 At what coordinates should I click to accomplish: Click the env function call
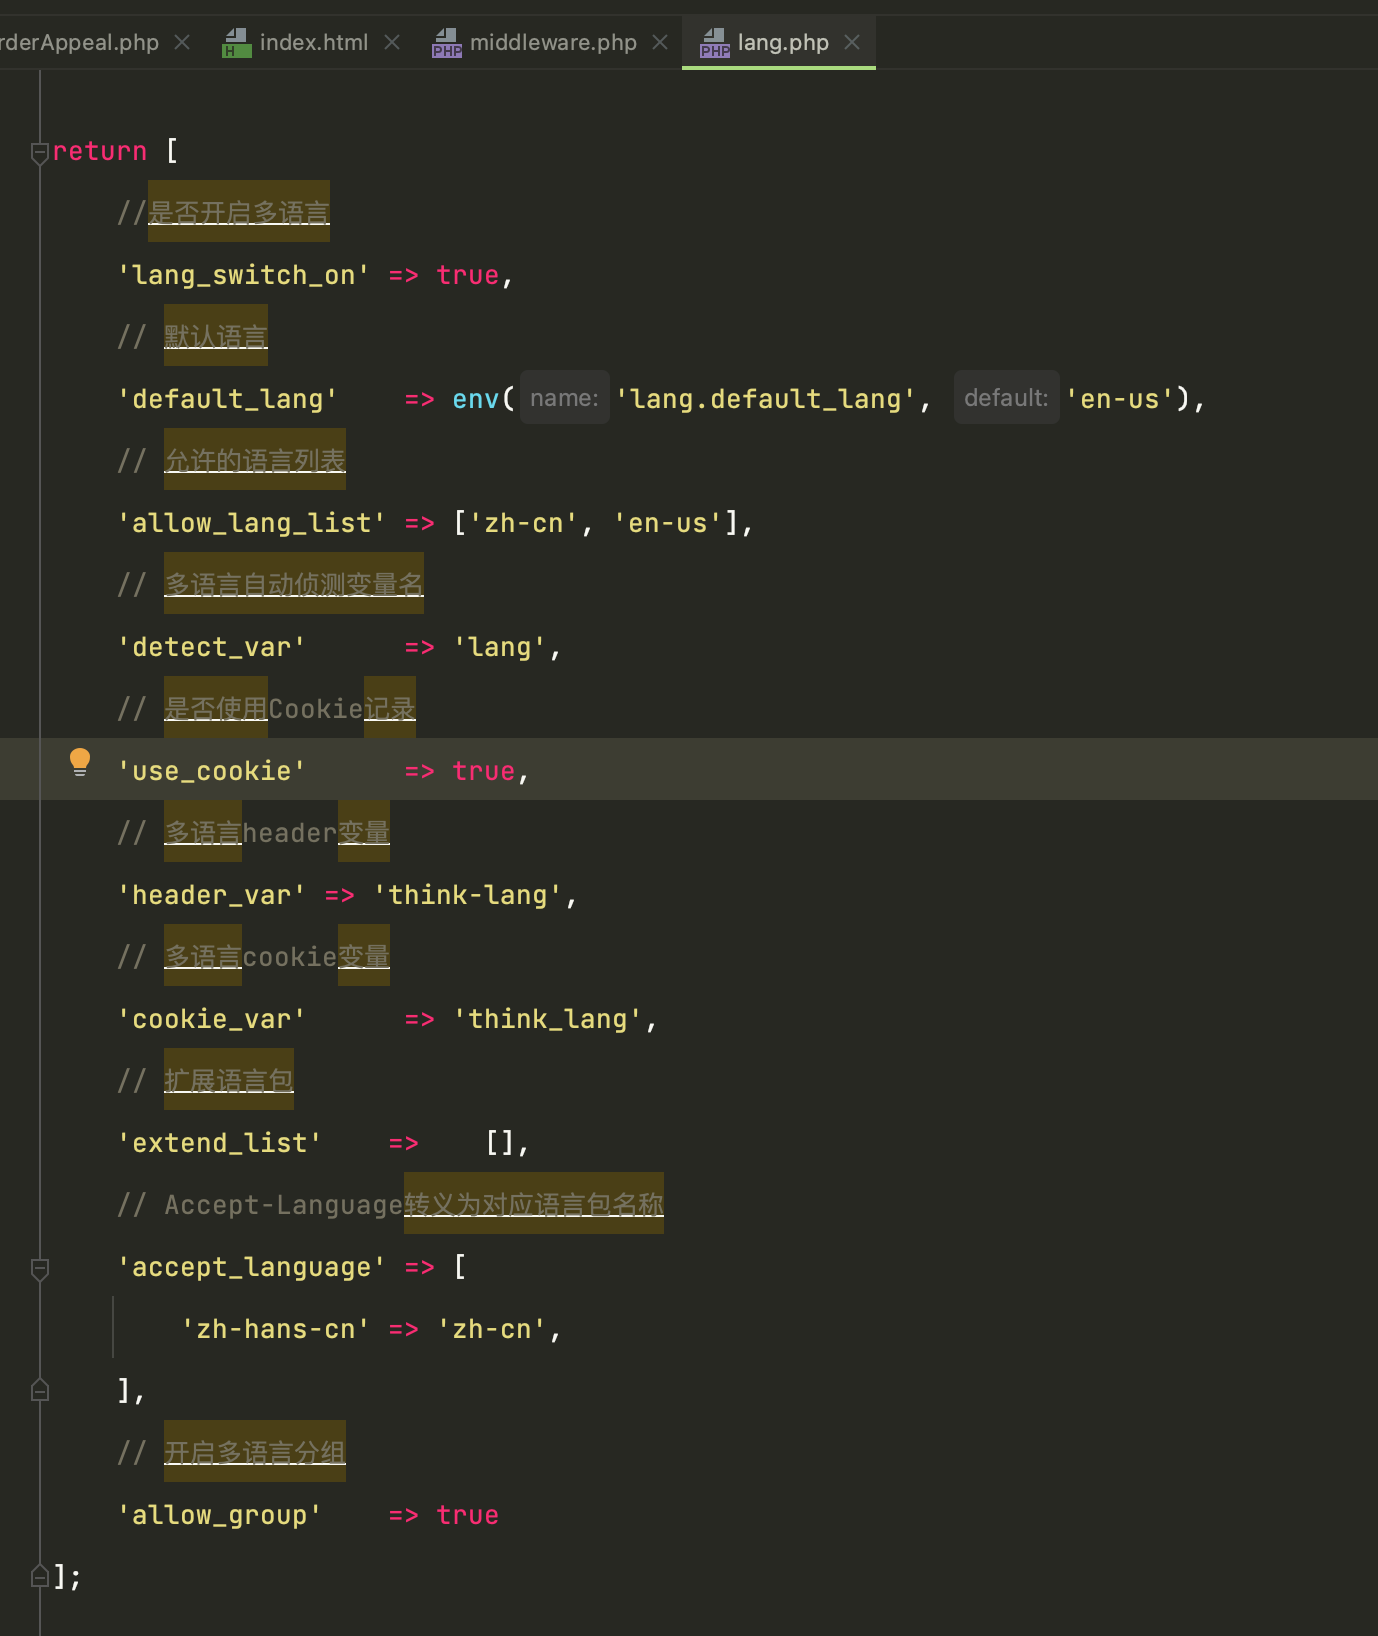(476, 399)
